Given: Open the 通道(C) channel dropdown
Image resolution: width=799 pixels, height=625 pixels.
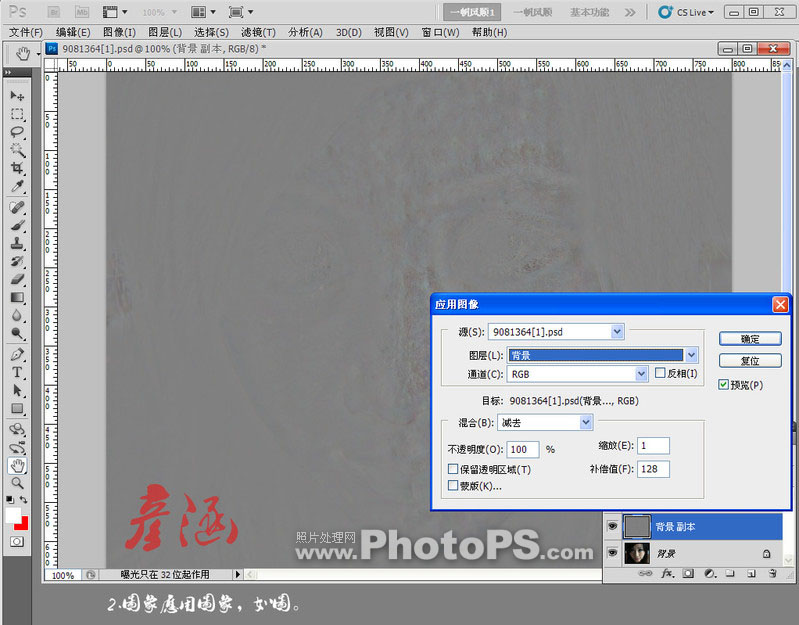Looking at the screenshot, I should click(x=577, y=374).
